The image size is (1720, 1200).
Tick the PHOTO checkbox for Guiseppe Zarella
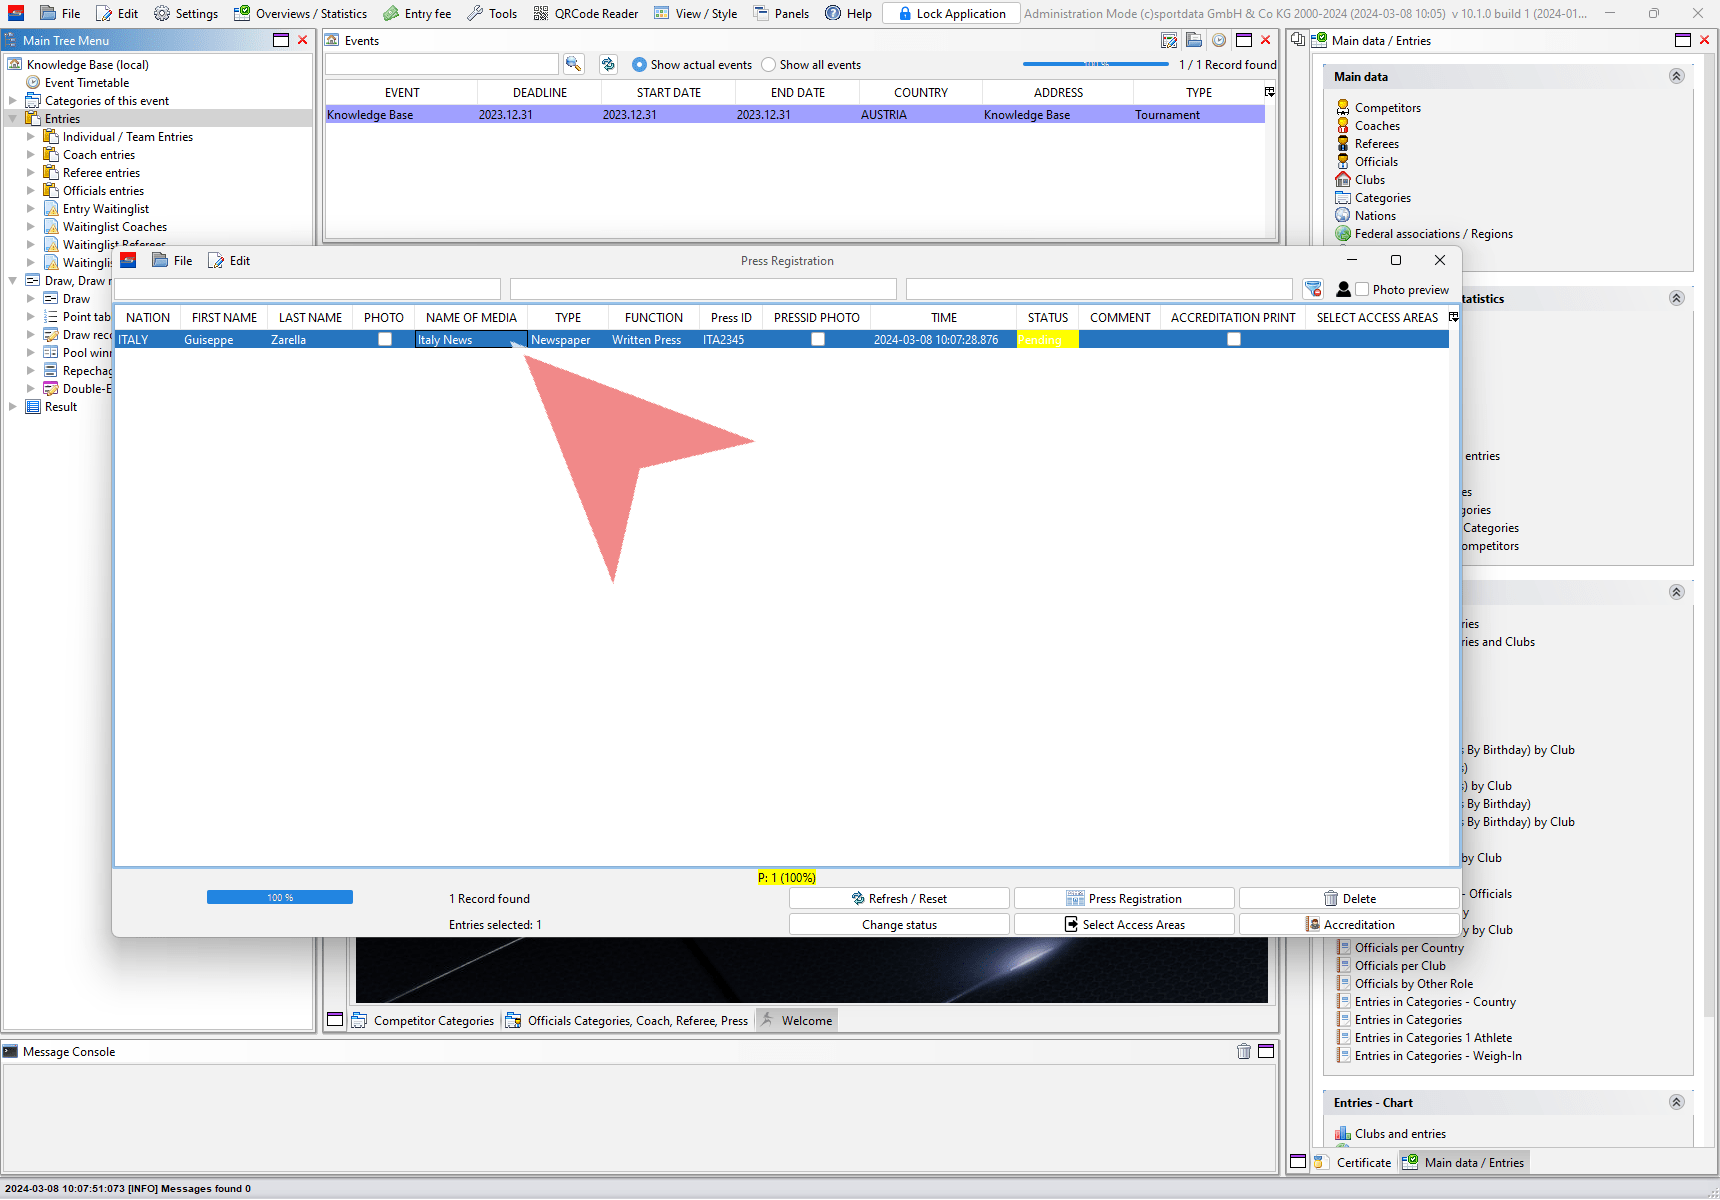coord(385,340)
